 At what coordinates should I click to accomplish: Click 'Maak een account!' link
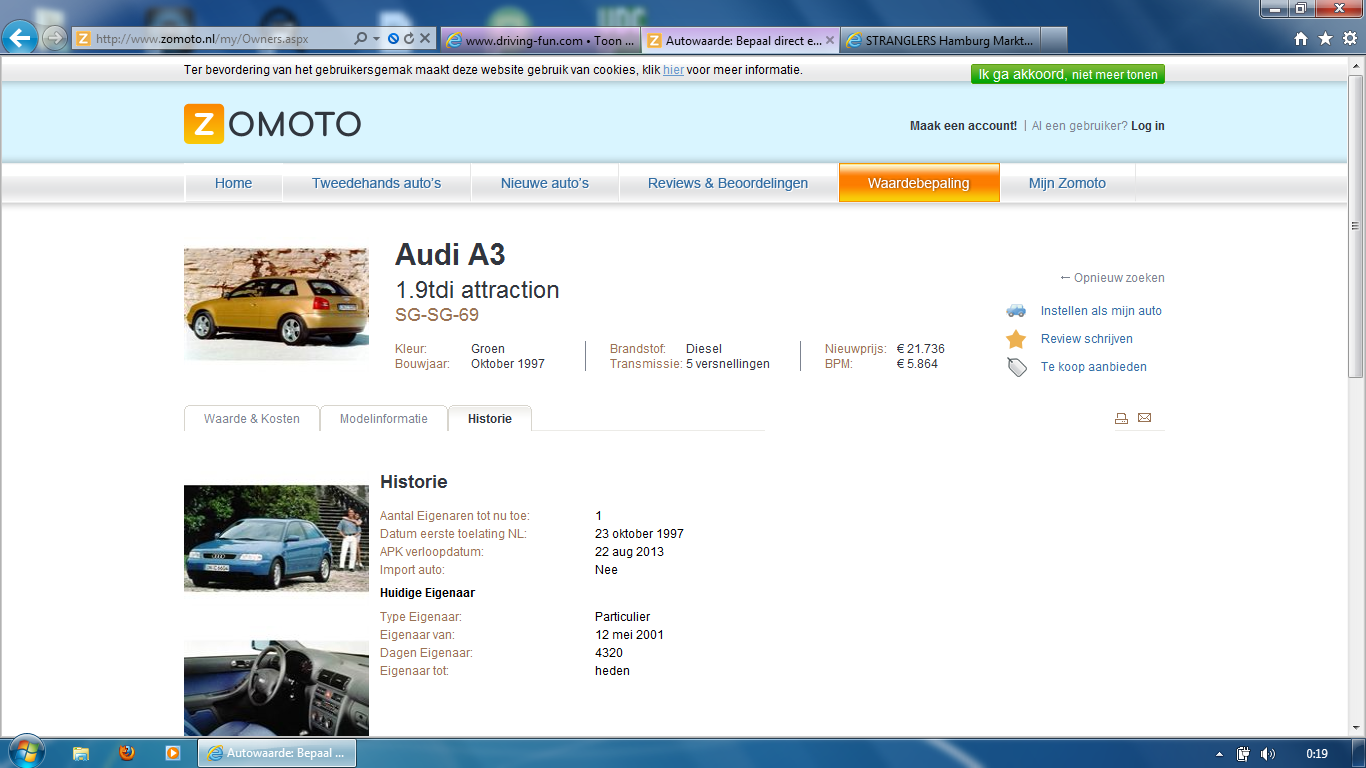click(x=963, y=126)
